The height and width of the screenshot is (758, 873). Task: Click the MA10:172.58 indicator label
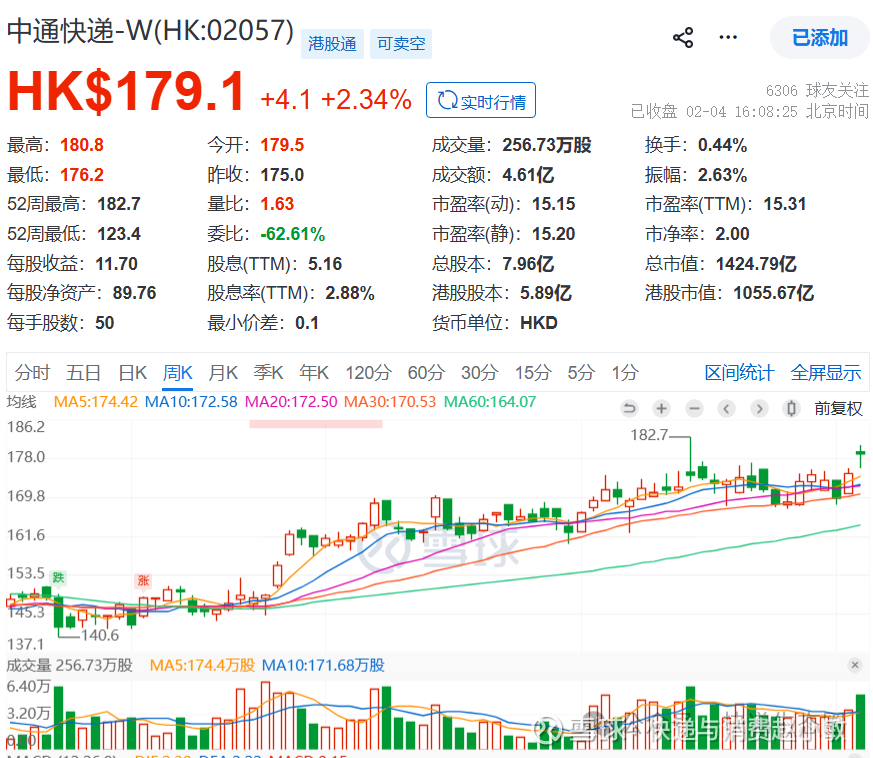tap(191, 402)
